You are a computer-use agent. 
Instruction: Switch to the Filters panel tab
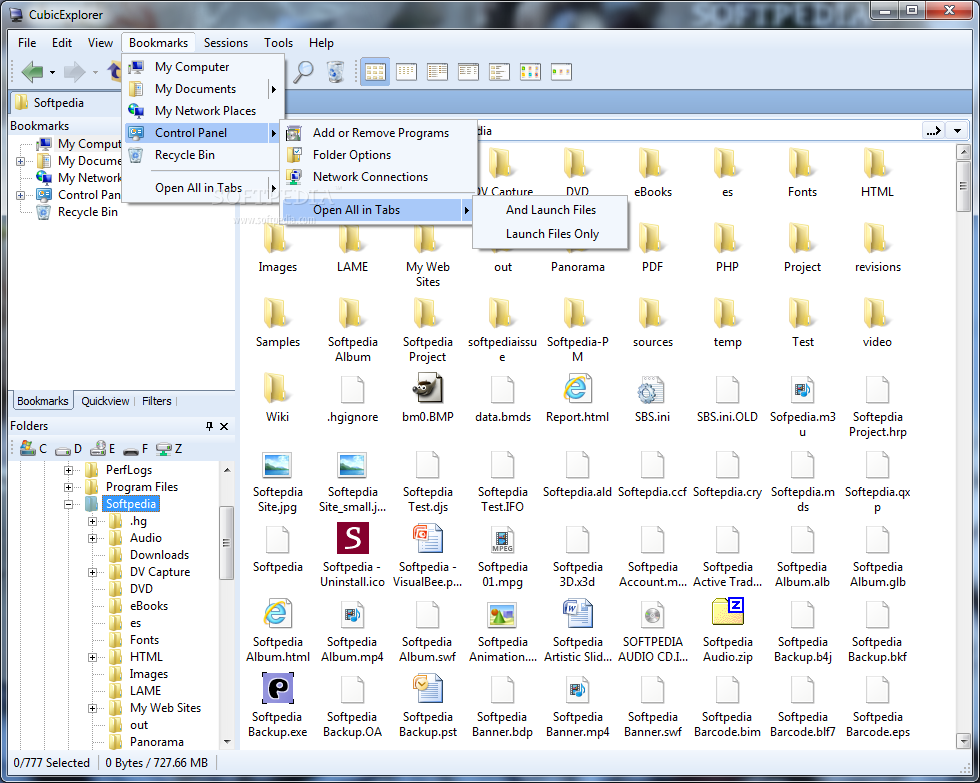tap(156, 401)
